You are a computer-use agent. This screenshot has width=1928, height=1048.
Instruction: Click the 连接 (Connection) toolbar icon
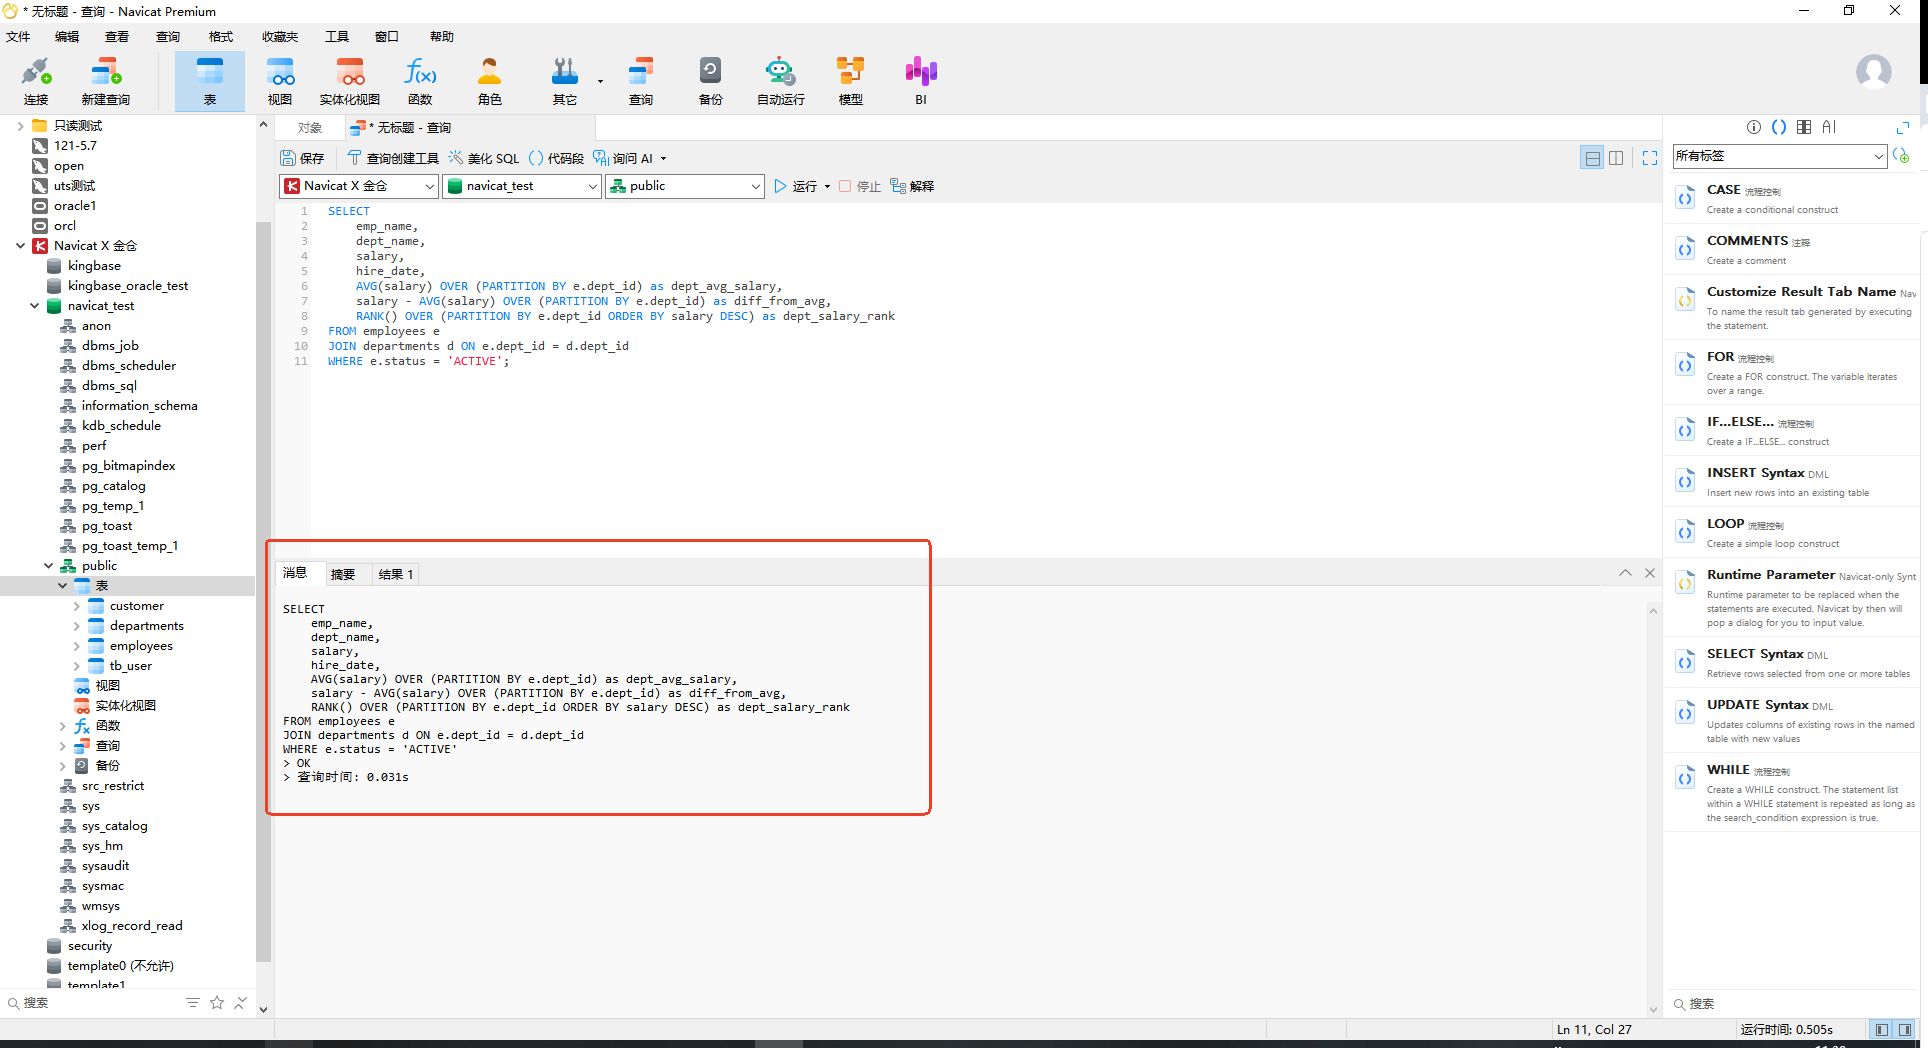pyautogui.click(x=36, y=81)
